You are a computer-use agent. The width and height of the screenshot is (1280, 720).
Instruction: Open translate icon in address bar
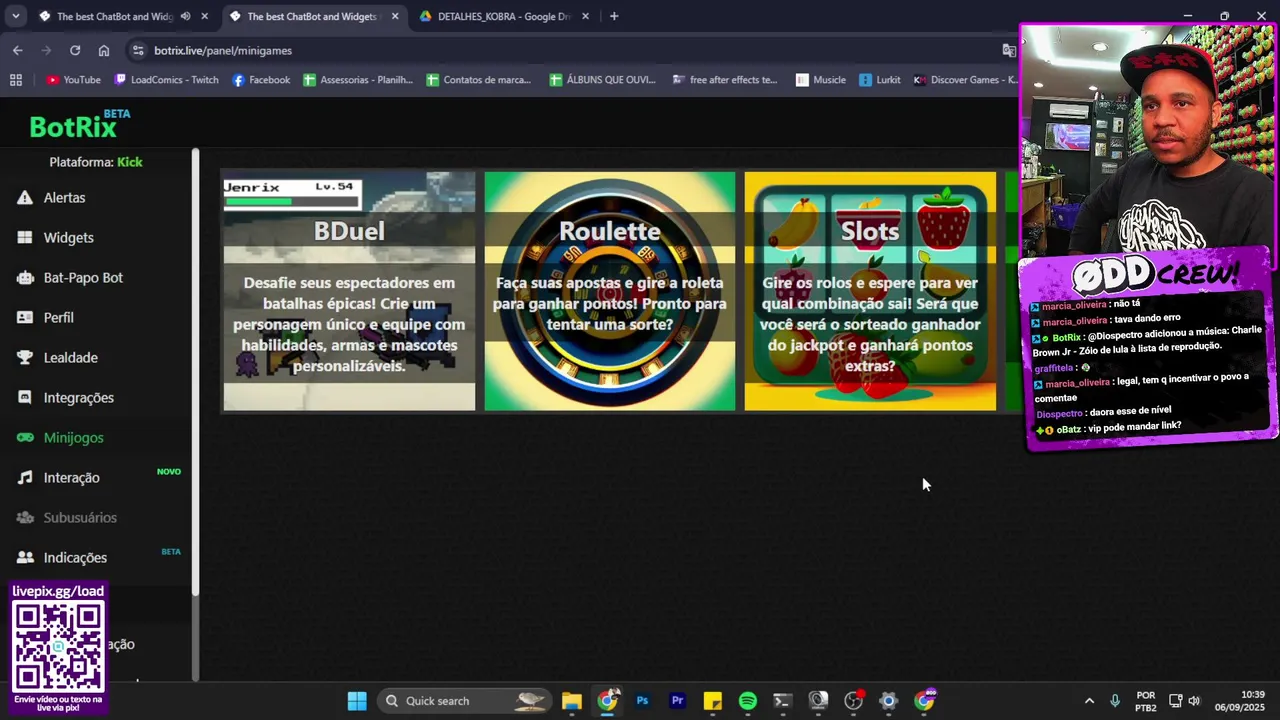pyautogui.click(x=1009, y=50)
